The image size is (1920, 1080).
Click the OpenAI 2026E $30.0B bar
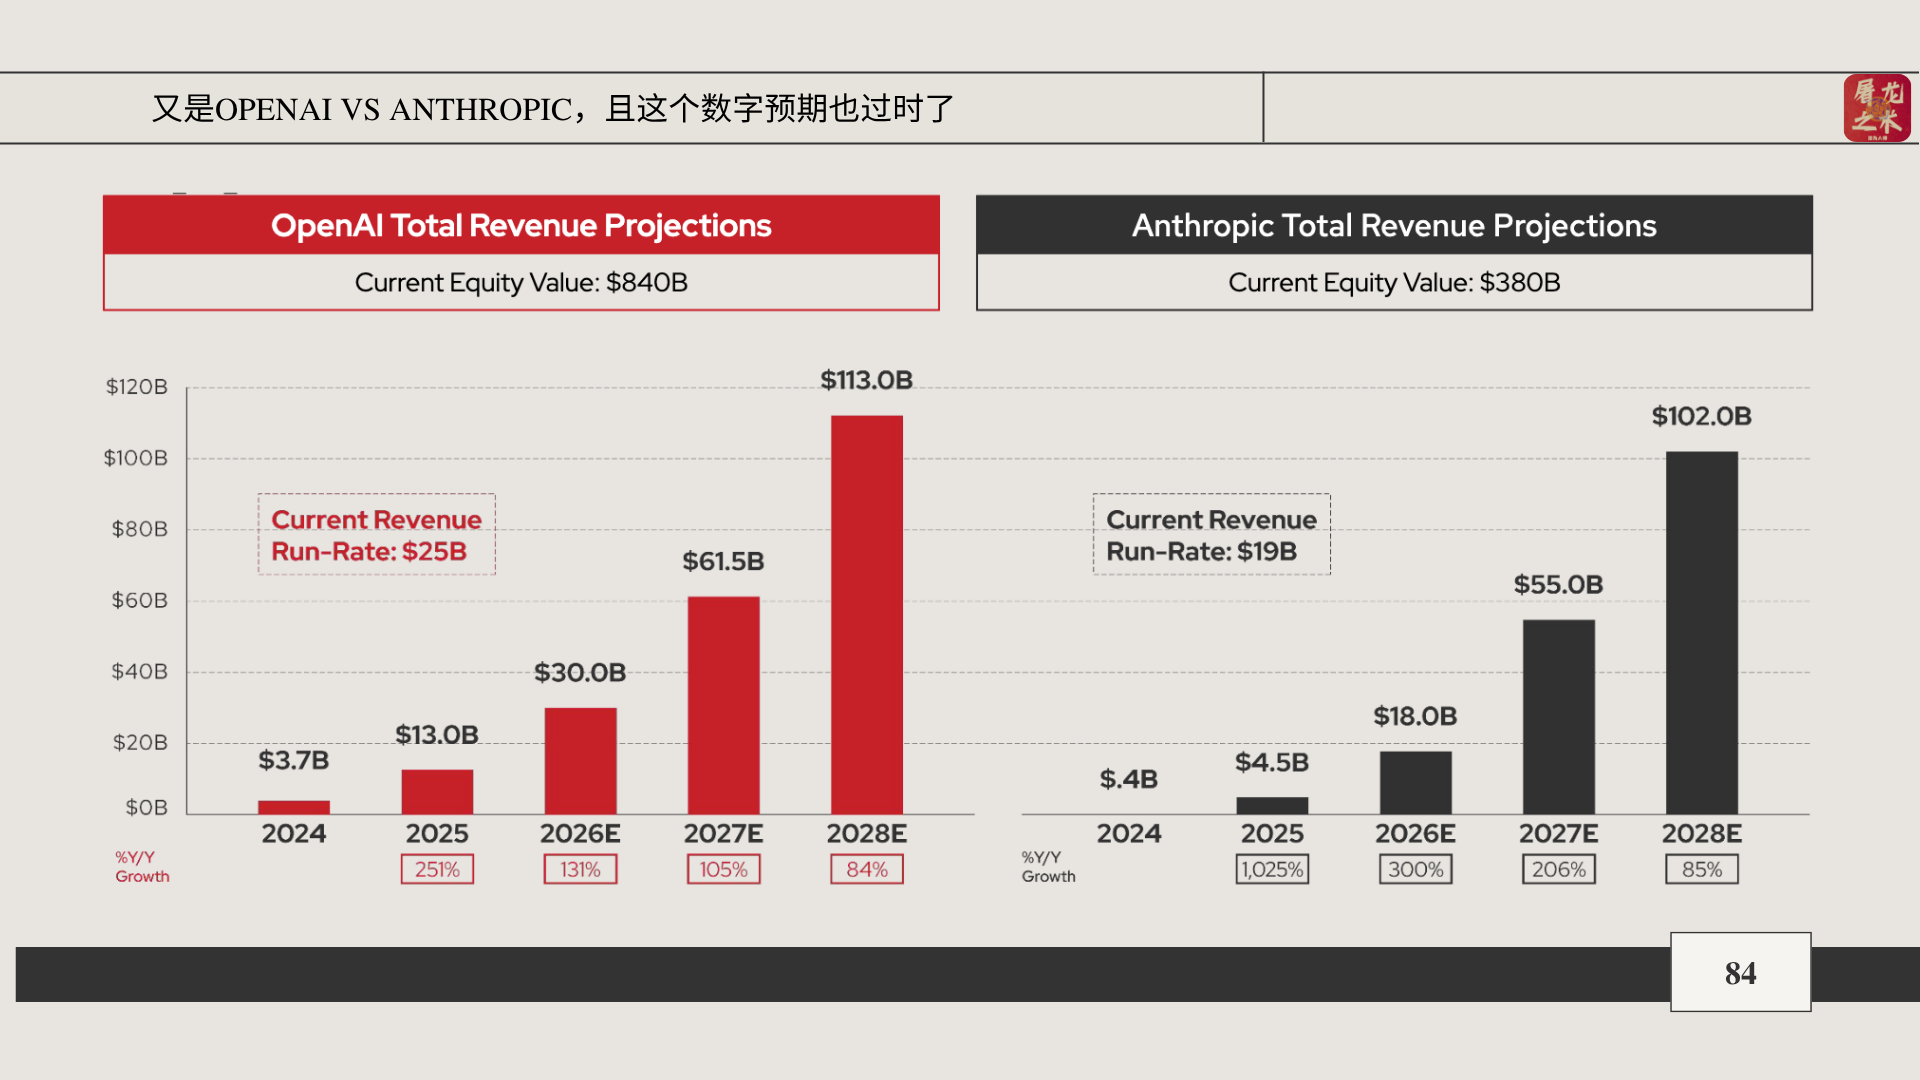[580, 761]
